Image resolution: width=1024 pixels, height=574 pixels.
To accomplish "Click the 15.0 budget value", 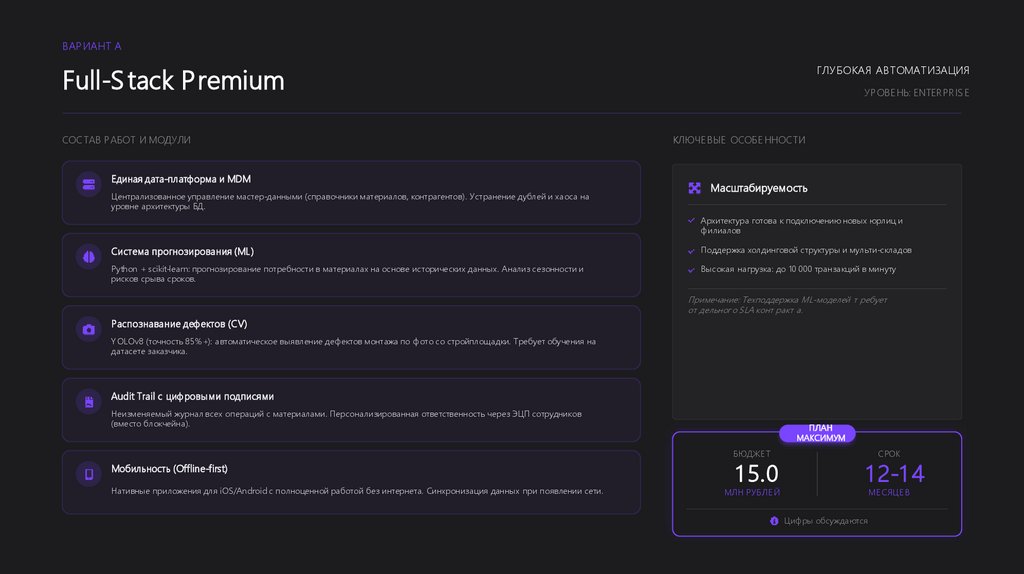I will click(x=756, y=473).
